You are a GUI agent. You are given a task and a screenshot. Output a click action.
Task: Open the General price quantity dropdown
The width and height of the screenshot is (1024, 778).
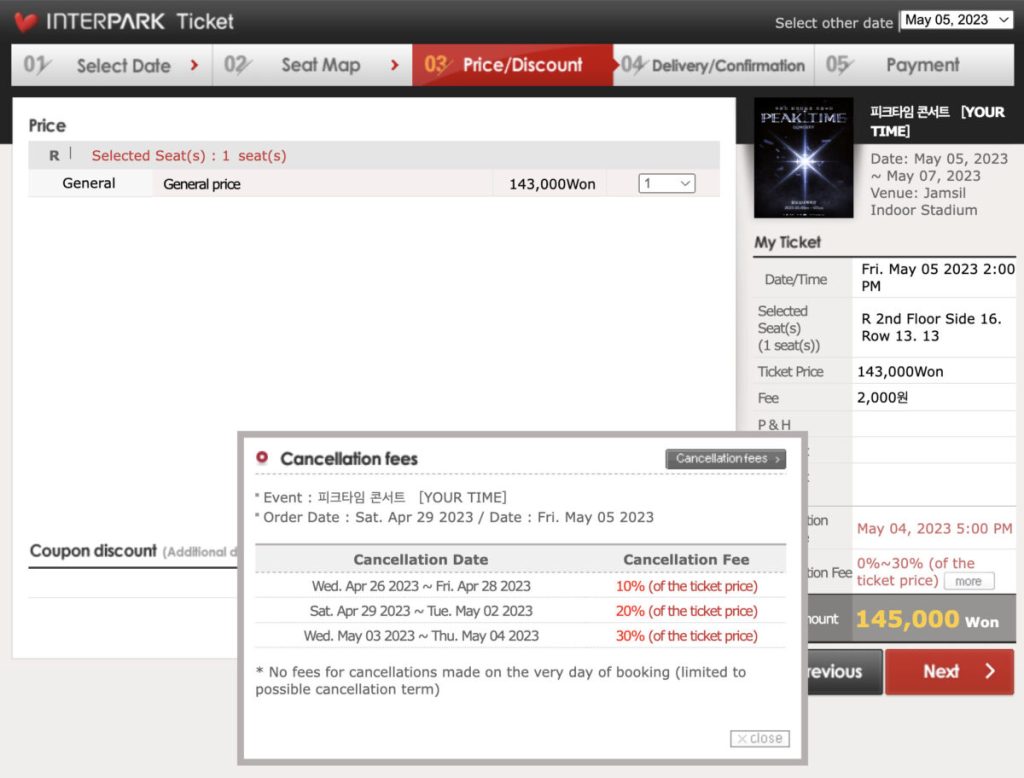pyautogui.click(x=667, y=184)
